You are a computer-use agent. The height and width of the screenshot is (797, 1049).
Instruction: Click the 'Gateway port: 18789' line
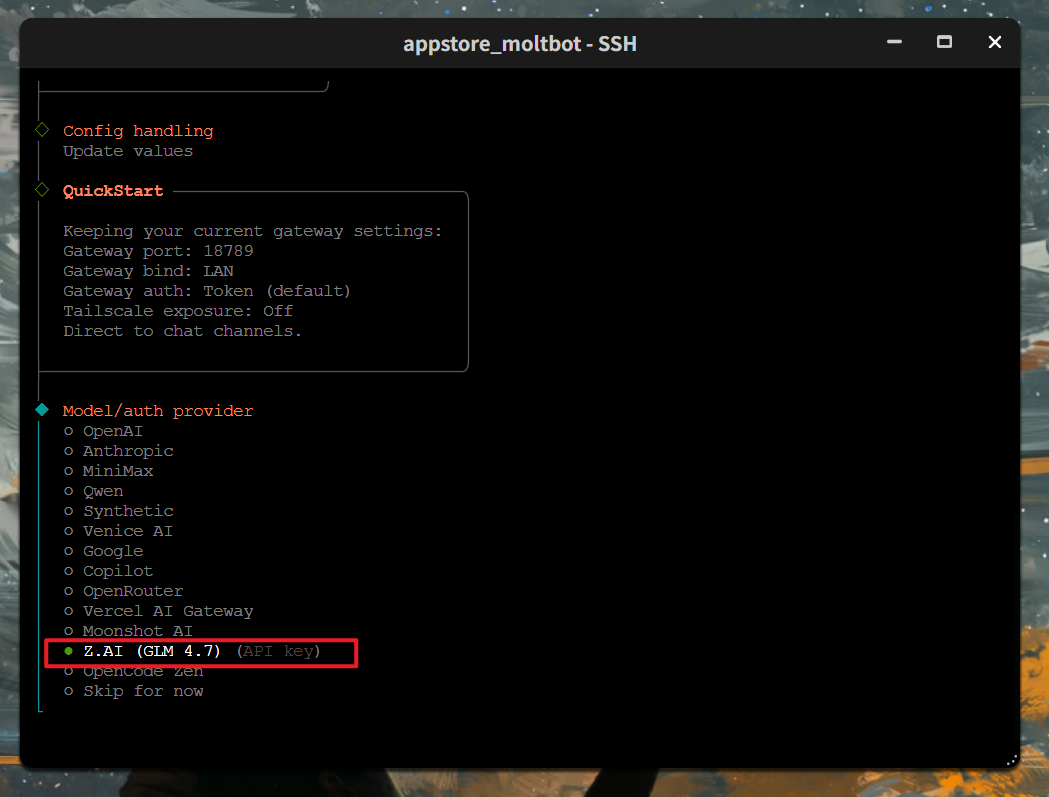tap(159, 251)
